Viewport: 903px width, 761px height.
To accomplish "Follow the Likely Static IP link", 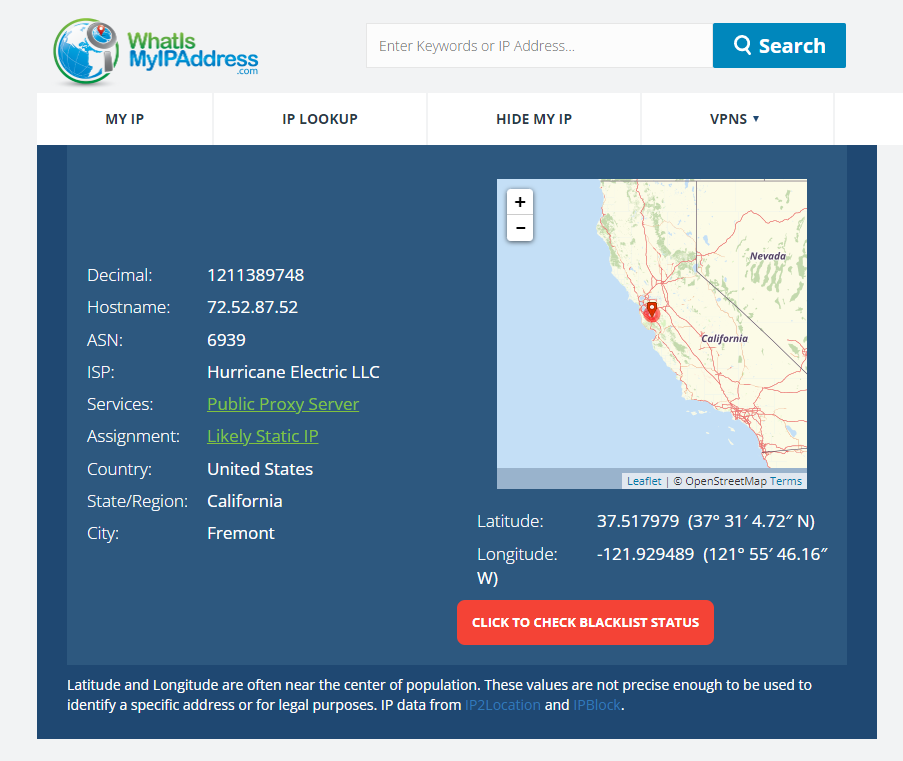I will 263,436.
